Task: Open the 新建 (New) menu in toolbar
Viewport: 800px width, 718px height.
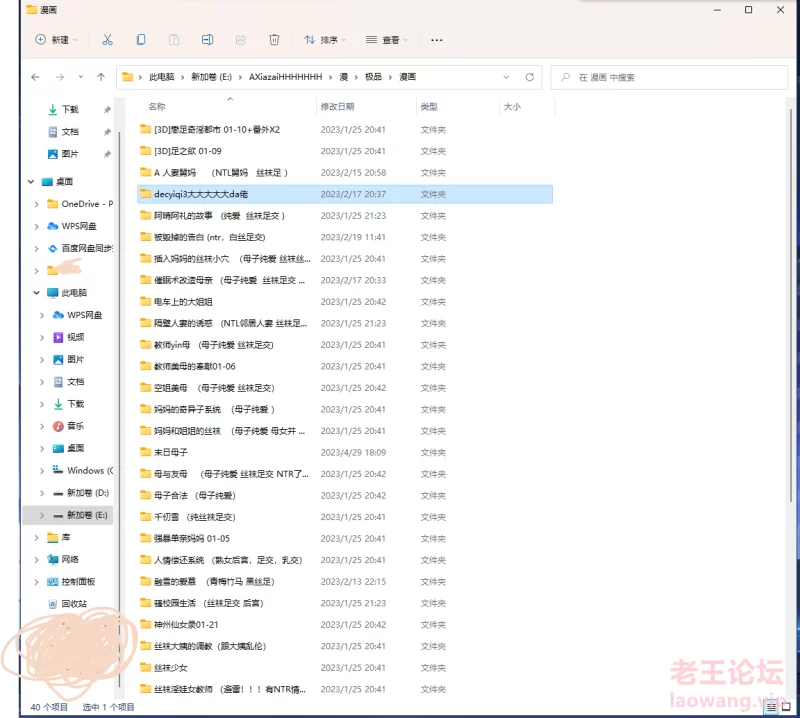Action: 56,40
